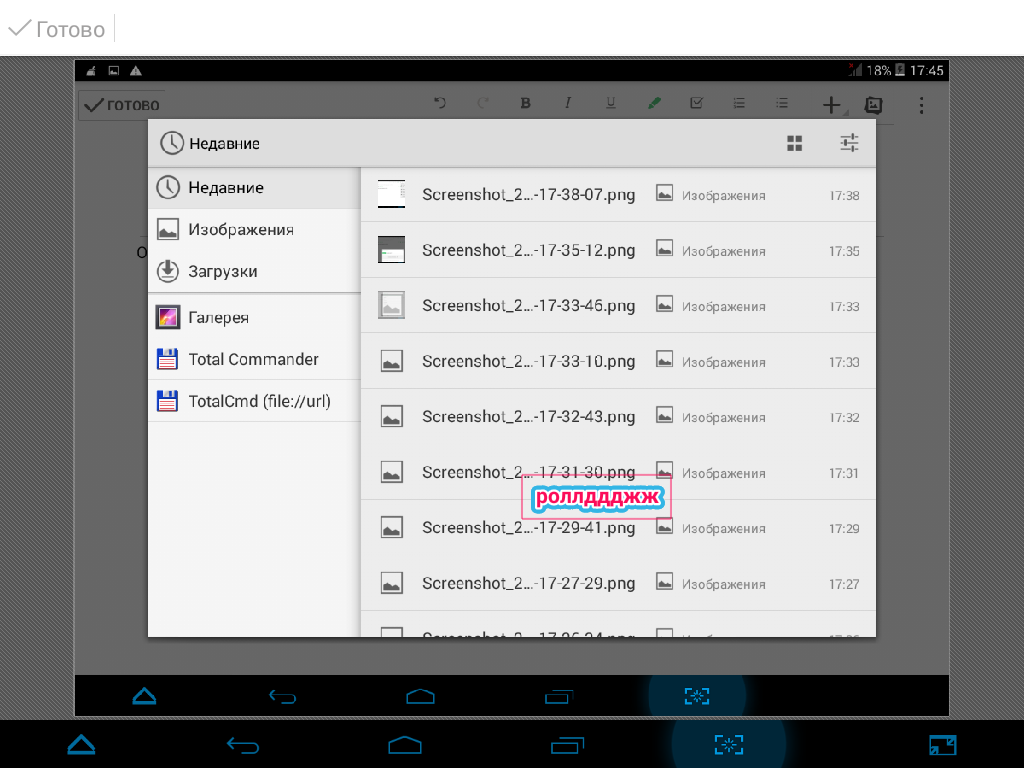The width and height of the screenshot is (1024, 768).
Task: Tap the system recent apps button
Action: tap(567, 745)
